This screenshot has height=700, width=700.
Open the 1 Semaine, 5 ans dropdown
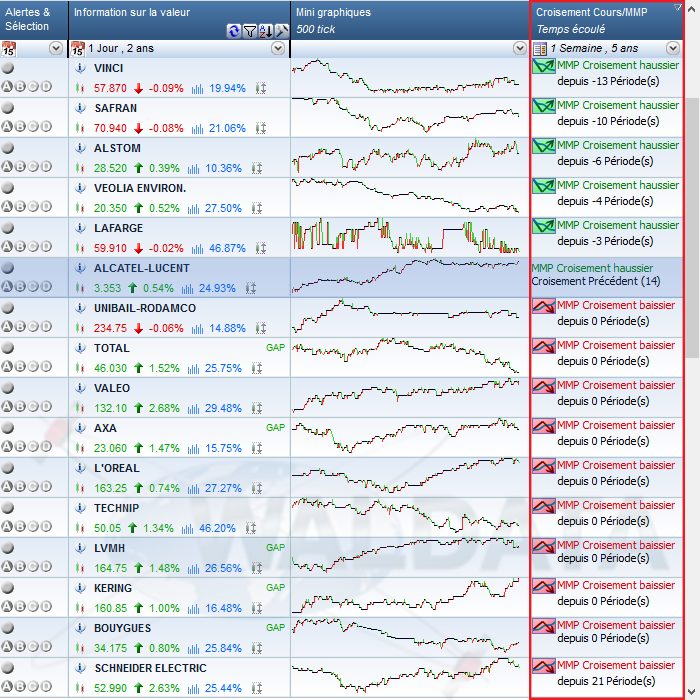tap(673, 48)
